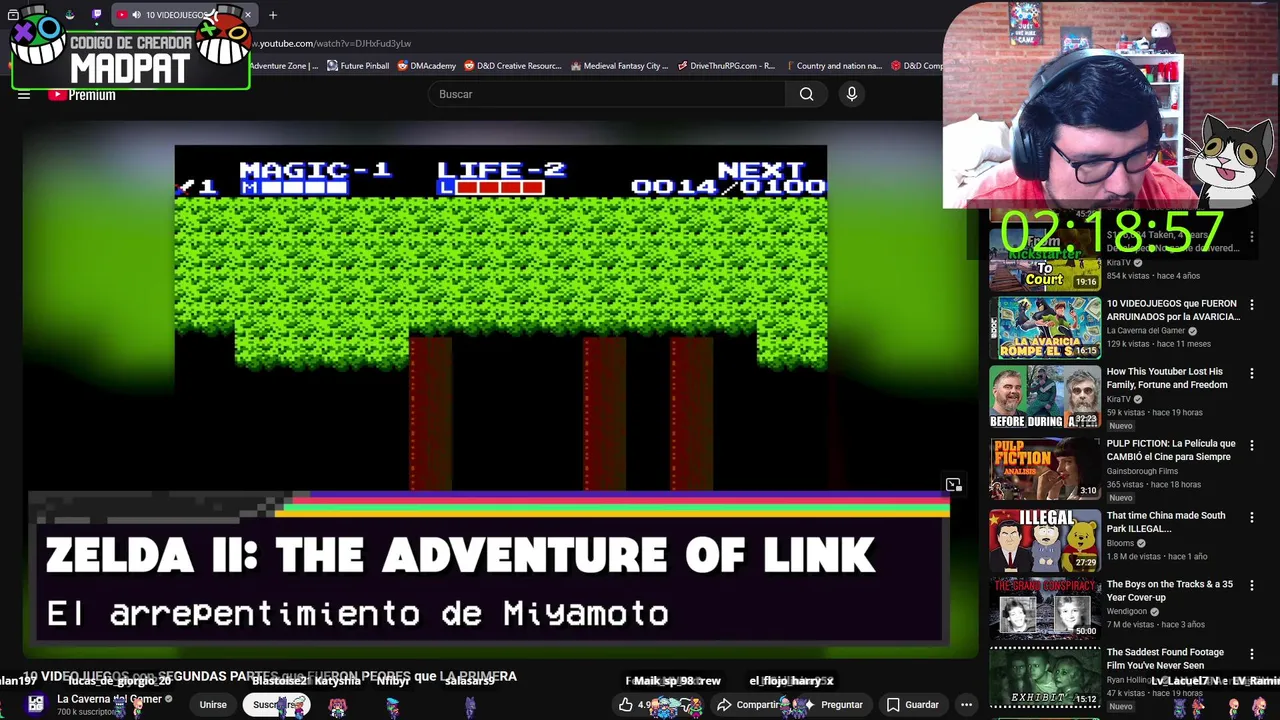Open The Saddest Found Footage Film title

coord(1165,659)
